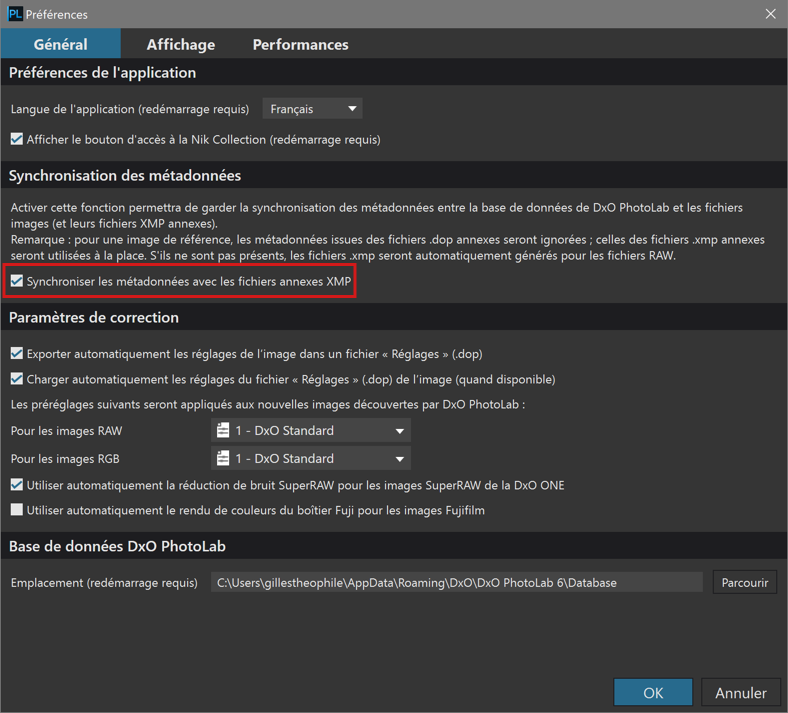Open the RGB images preset dropdown
Image resolution: width=788 pixels, height=713 pixels.
pos(311,458)
